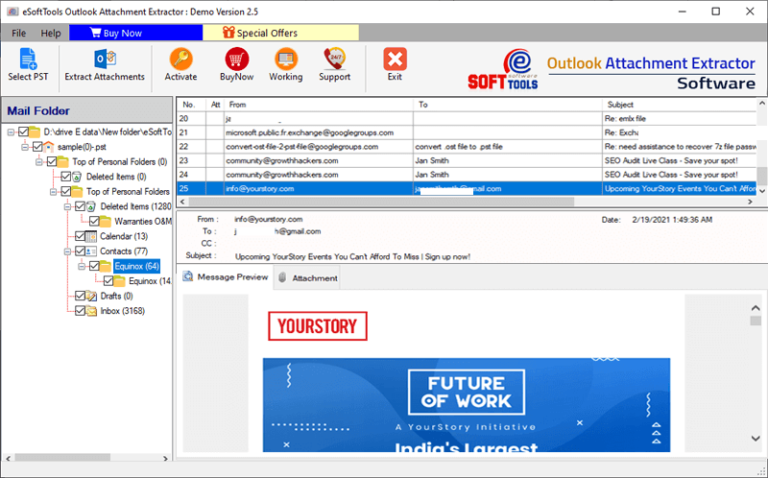Toggle Top of Personal Folders (0) checkbox

(x=51, y=162)
